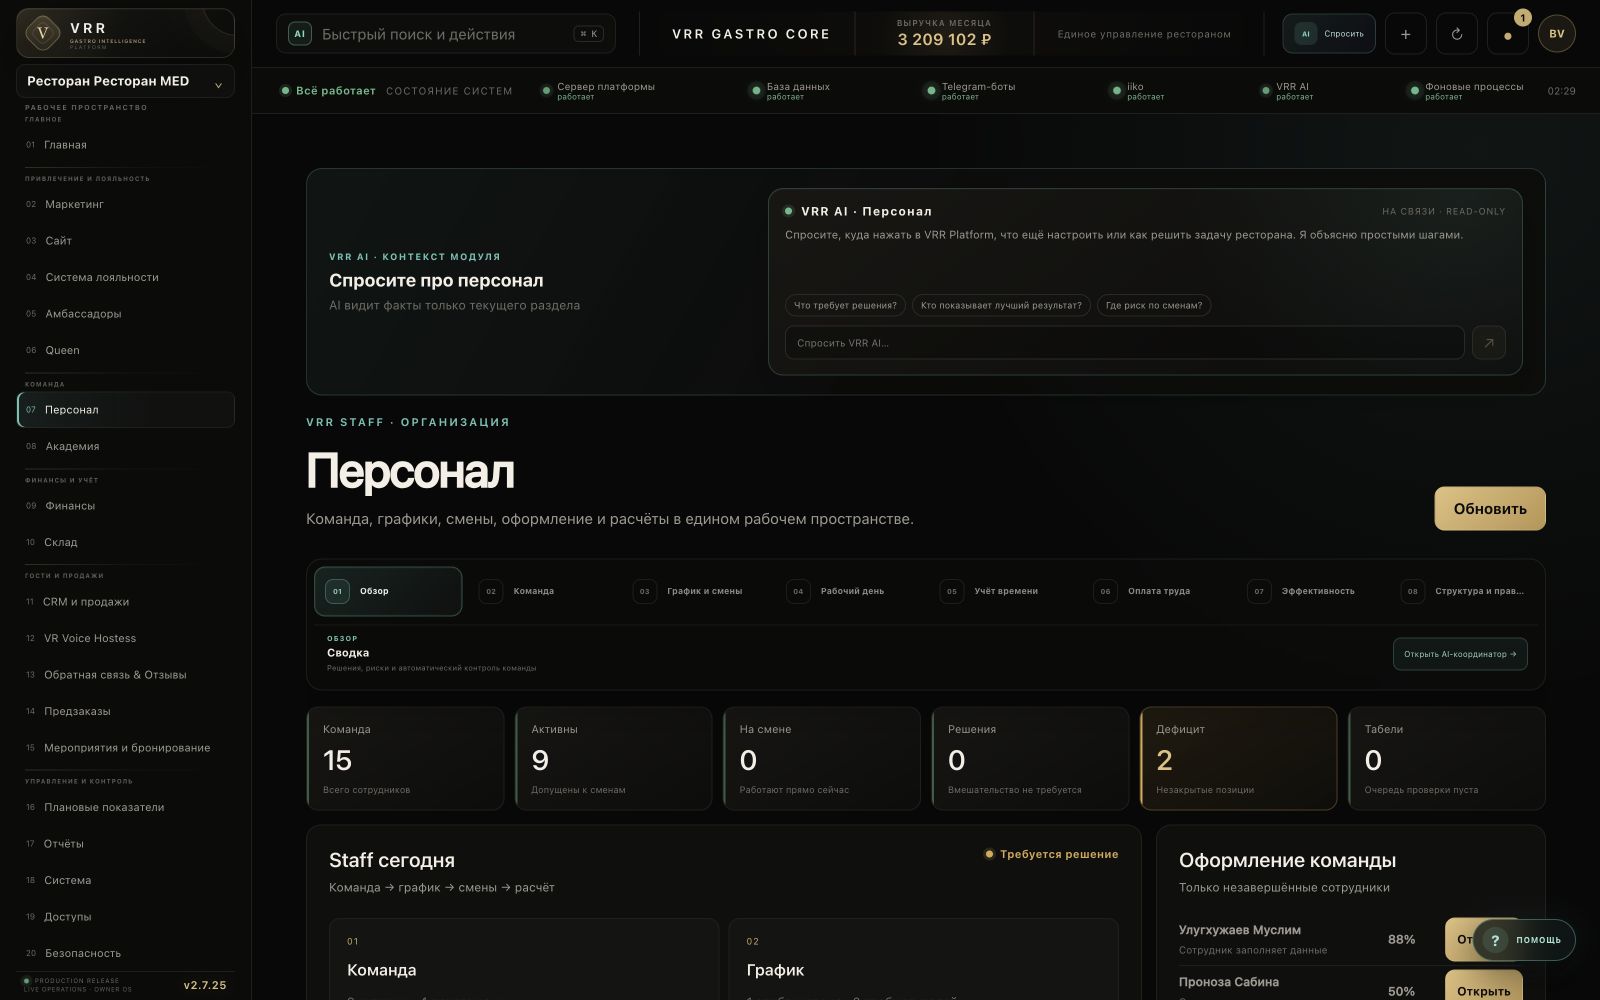The image size is (1600, 1000).
Task: Open Доступы in sidebar
Action: coord(126,917)
